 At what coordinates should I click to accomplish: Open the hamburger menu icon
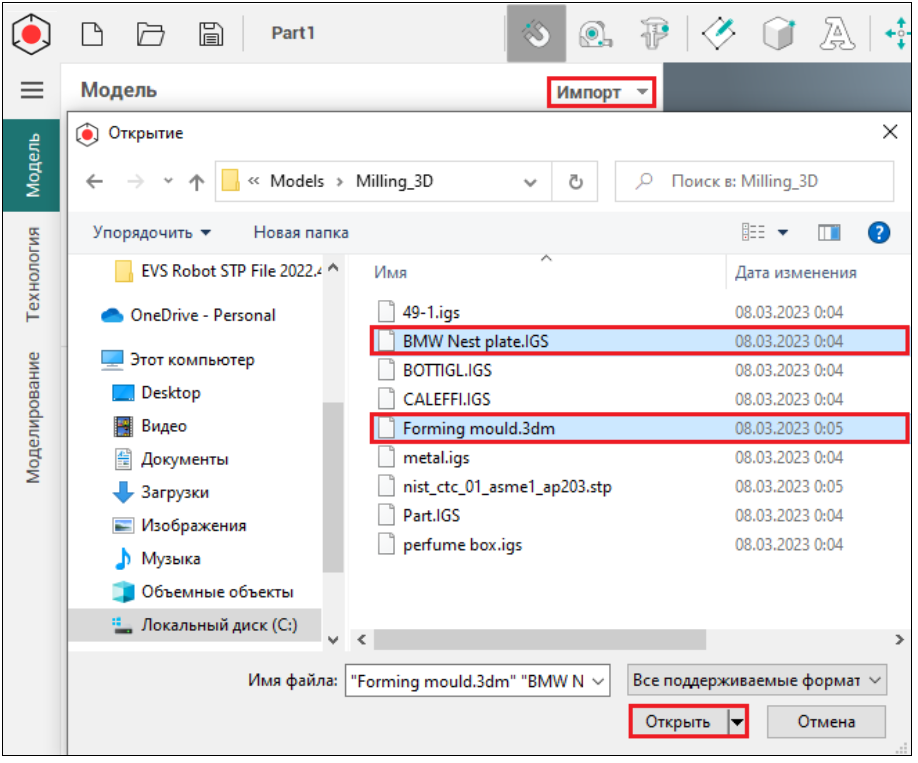(32, 90)
